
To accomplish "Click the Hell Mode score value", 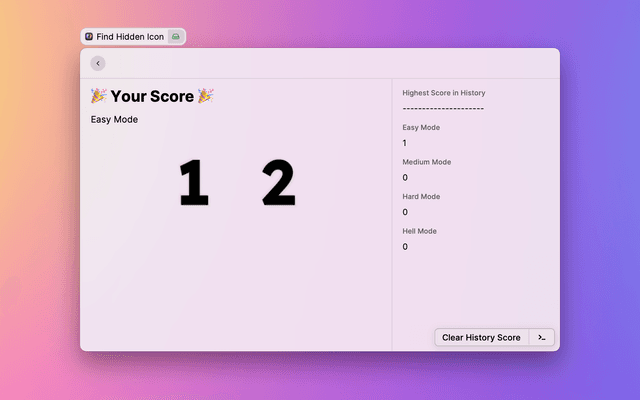I will pyautogui.click(x=405, y=246).
